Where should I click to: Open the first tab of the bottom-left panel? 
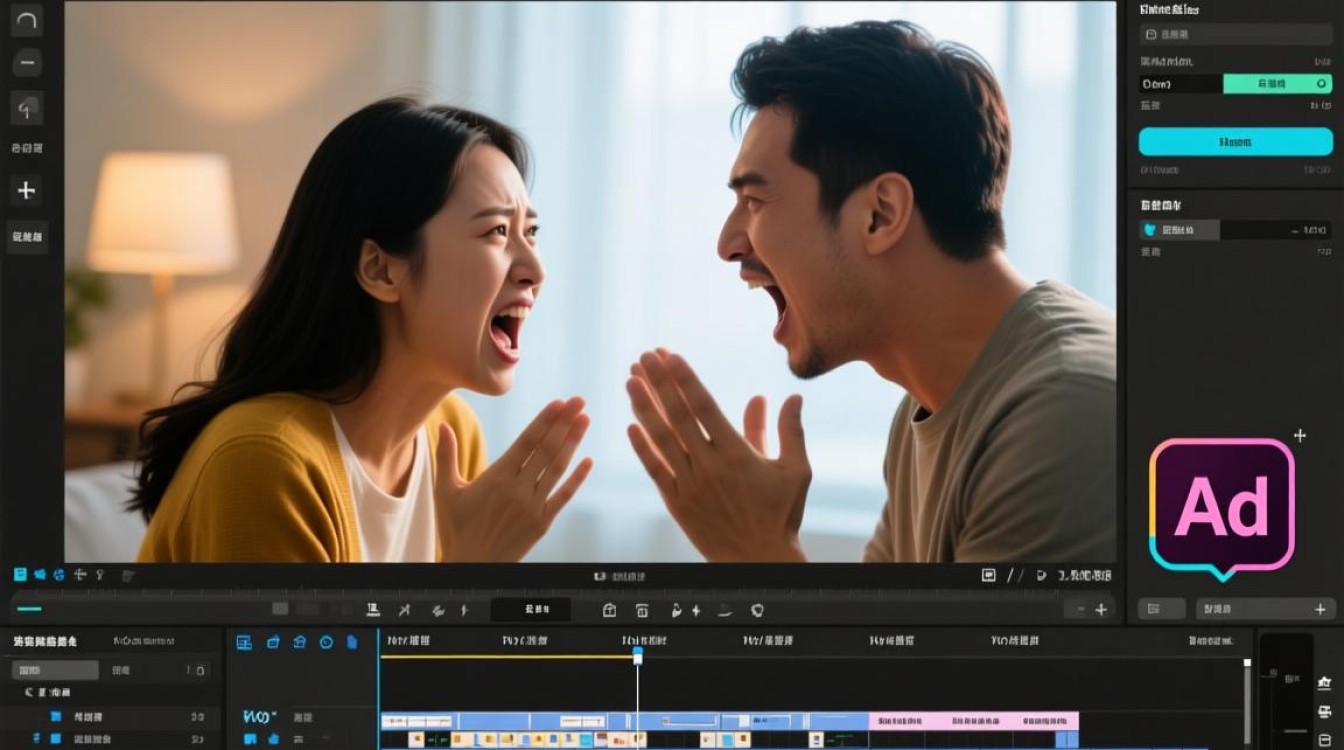[45, 641]
